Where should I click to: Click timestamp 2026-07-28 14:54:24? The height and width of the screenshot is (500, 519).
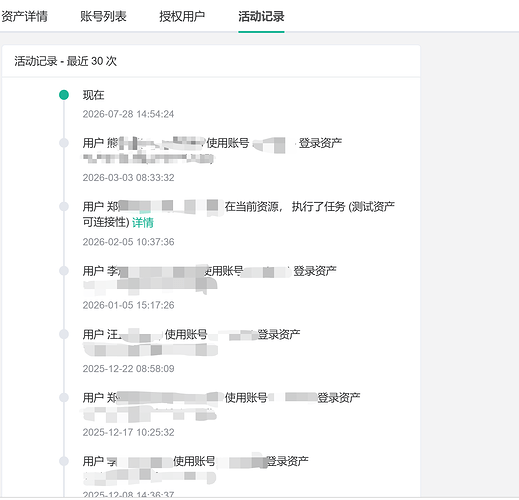[128, 114]
